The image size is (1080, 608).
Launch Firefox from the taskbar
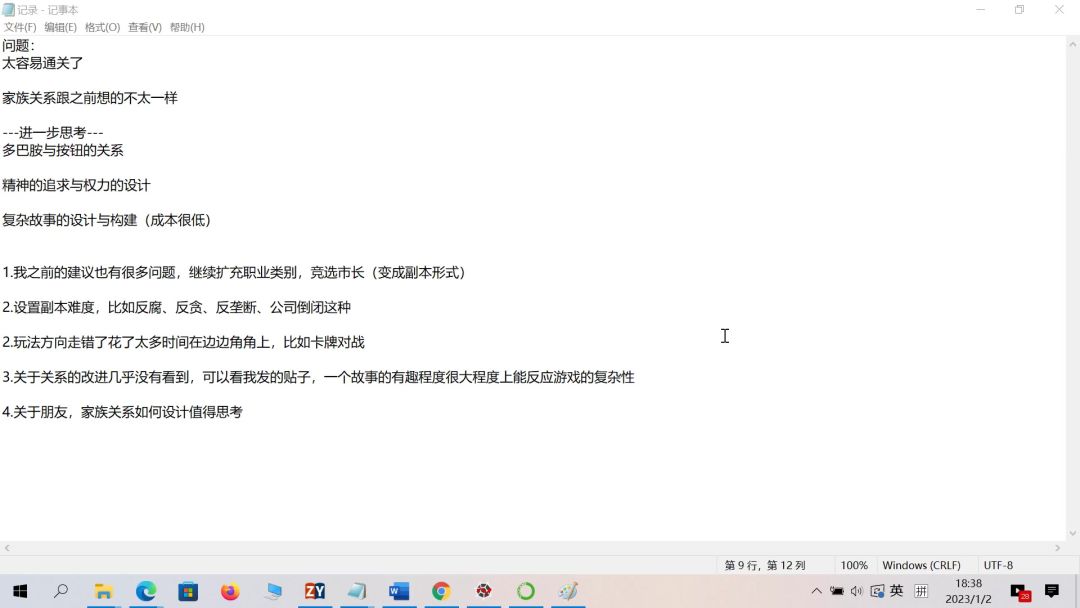point(230,591)
